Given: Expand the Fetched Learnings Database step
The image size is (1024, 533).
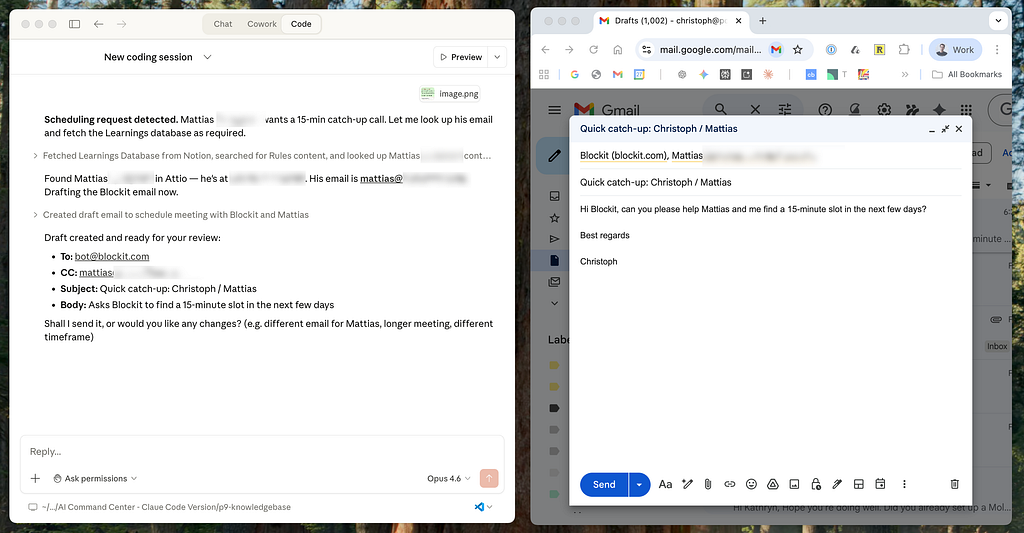Looking at the screenshot, I should 263,155.
